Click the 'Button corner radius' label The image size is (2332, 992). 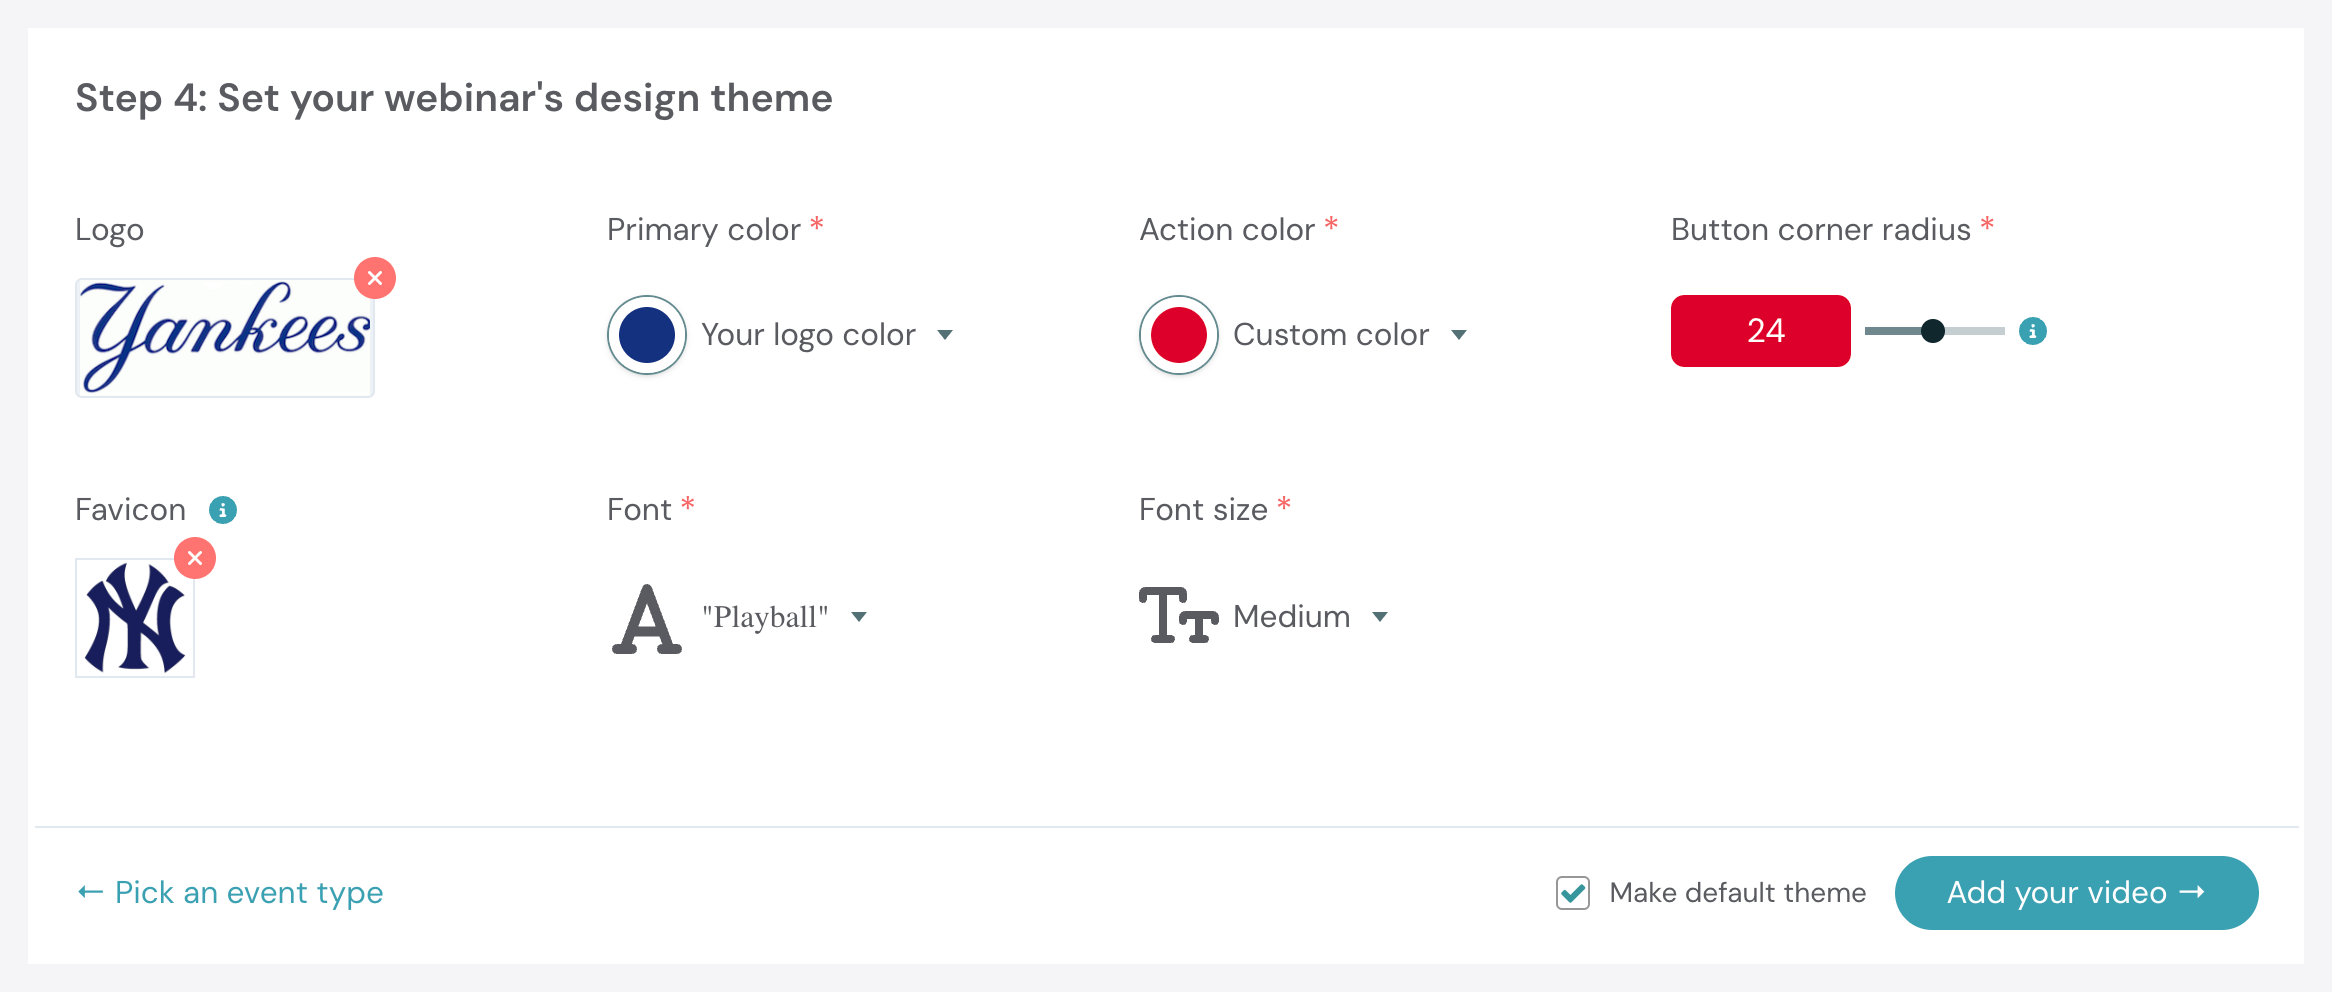pos(1821,230)
